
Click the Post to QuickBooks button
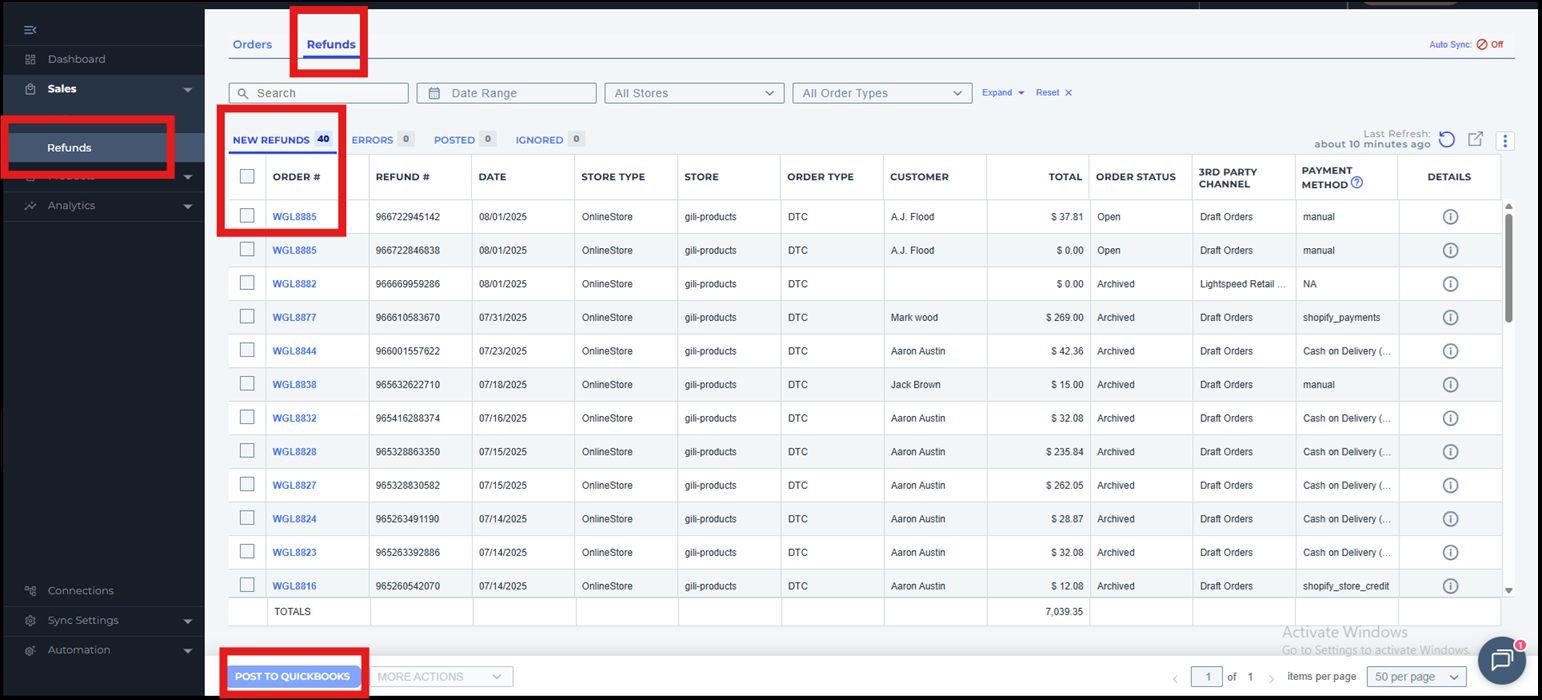click(x=292, y=677)
